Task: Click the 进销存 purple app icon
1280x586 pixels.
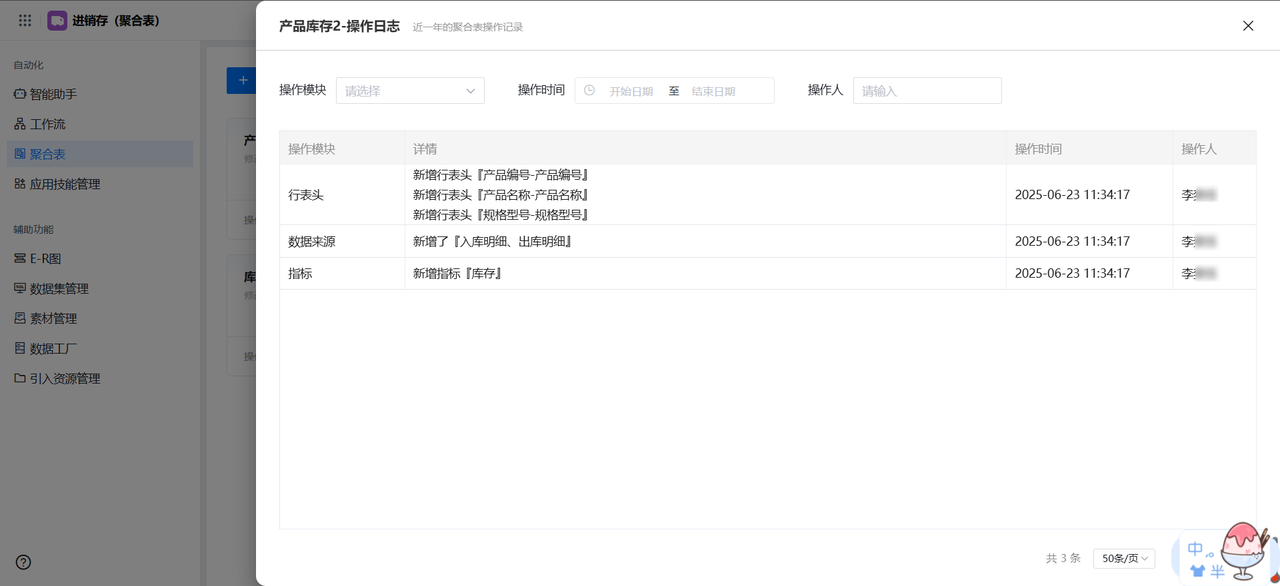Action: (57, 20)
